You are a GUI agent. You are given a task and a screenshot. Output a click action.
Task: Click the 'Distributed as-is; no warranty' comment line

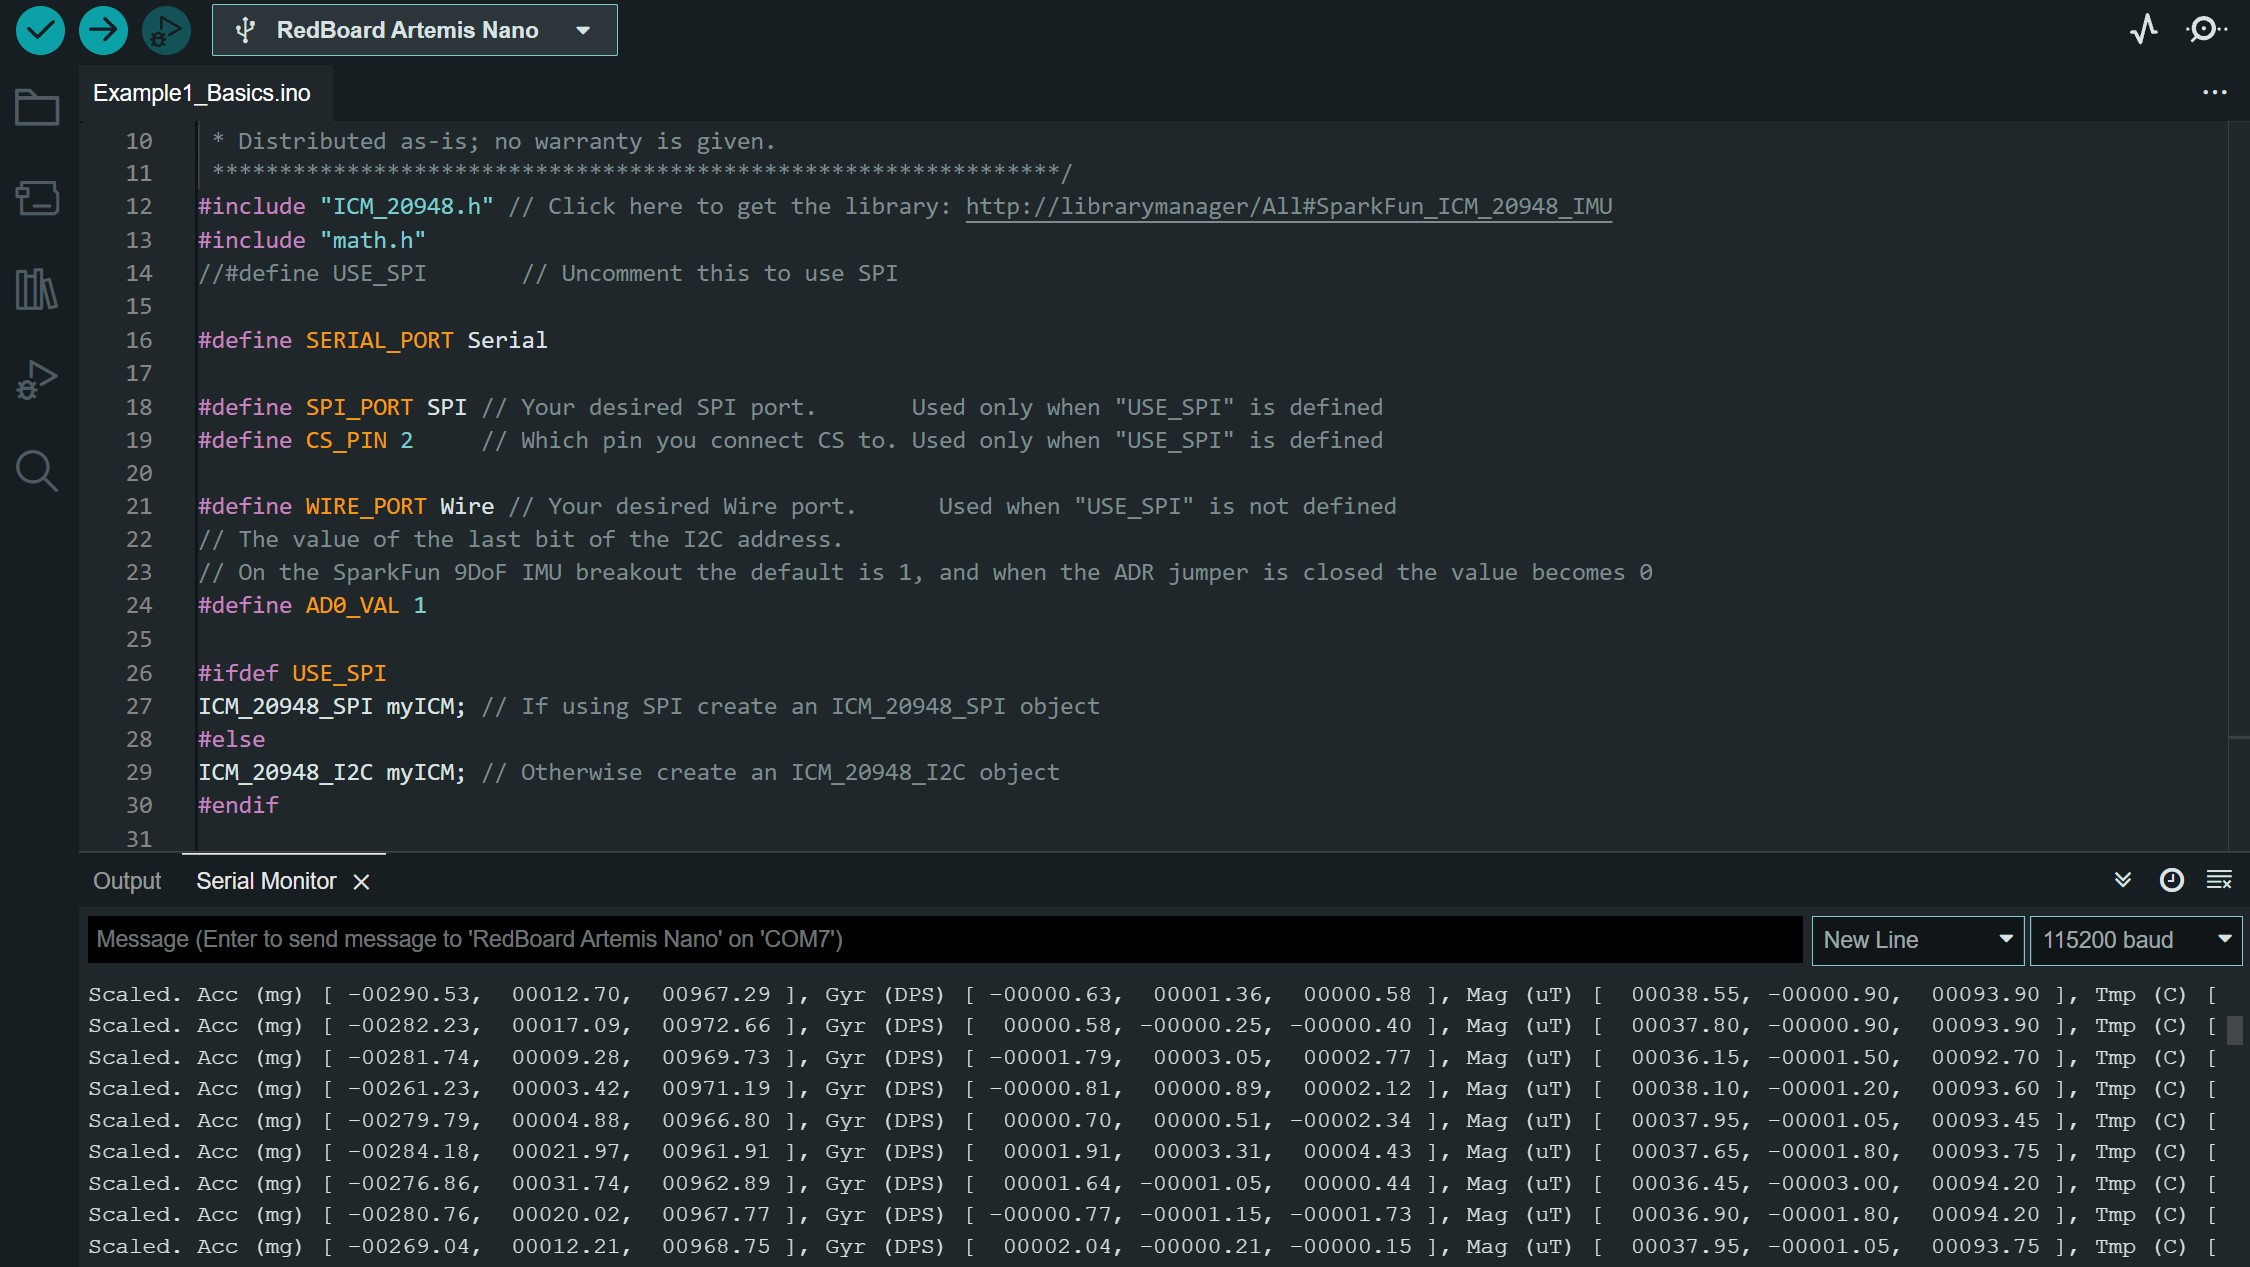click(x=494, y=142)
